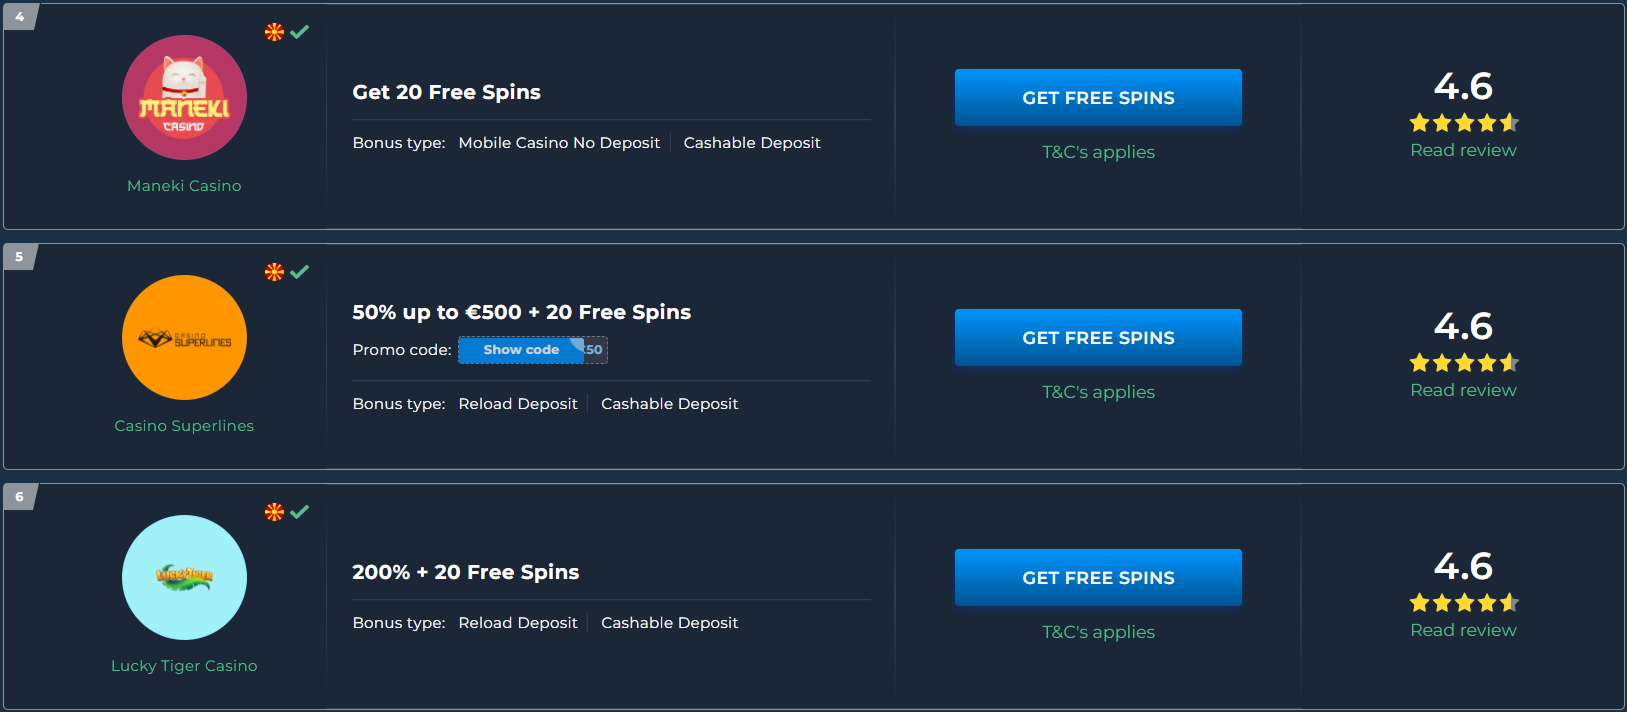Click the orange Casino Superlines logo
1627x712 pixels.
[x=184, y=338]
